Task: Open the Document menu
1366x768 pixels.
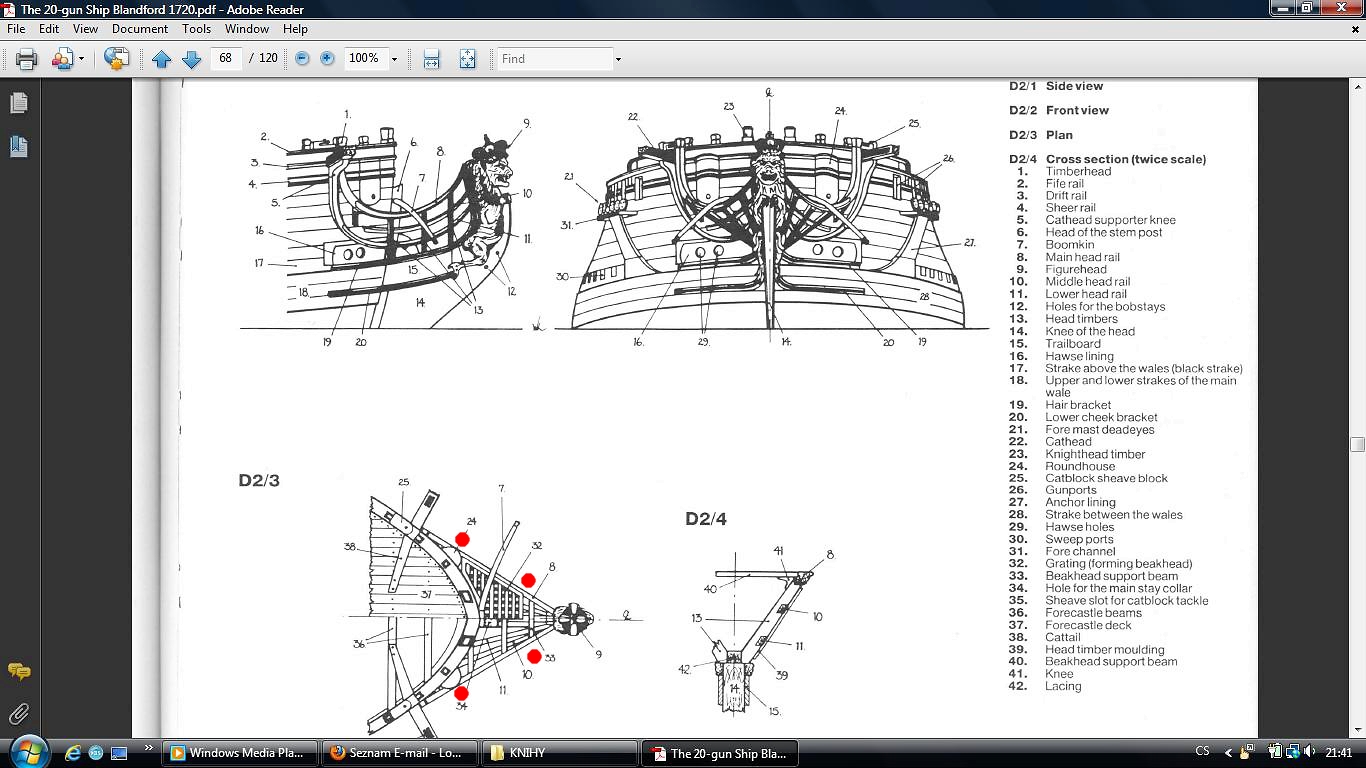Action: [x=139, y=29]
